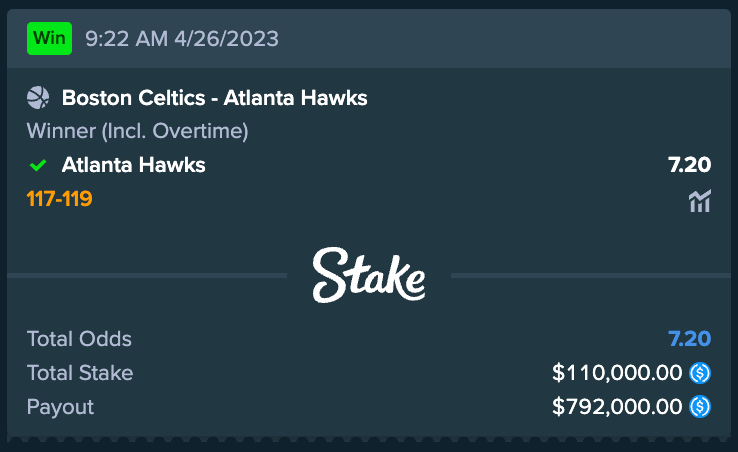The image size is (738, 452).
Task: Click the Total Odds label
Action: (79, 339)
